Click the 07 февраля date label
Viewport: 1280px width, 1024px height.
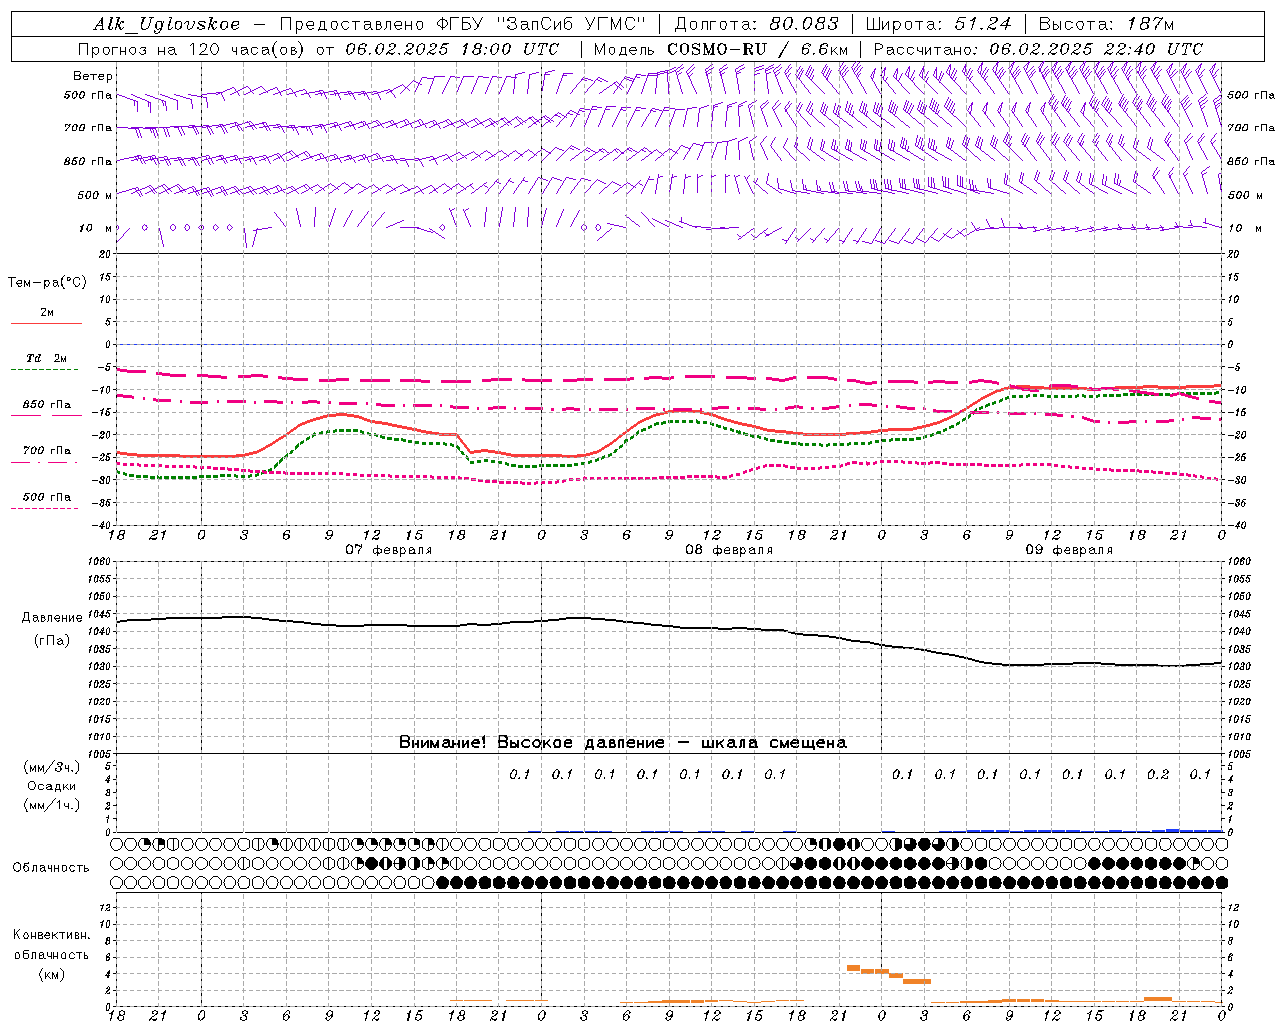tap(389, 550)
